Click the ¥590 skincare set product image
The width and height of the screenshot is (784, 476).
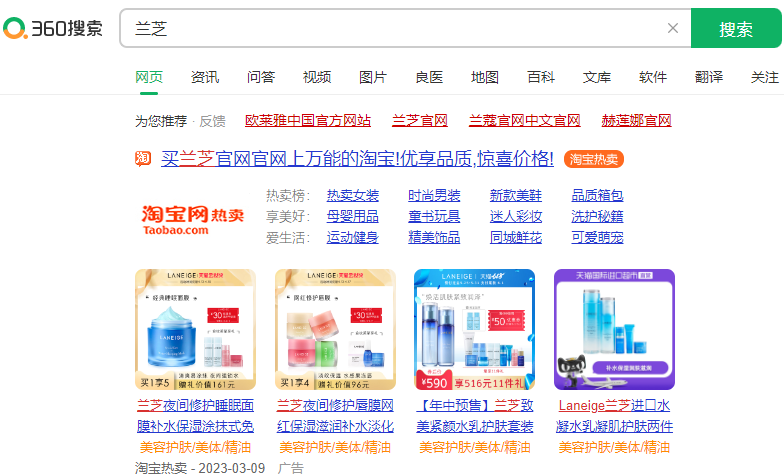(x=474, y=330)
